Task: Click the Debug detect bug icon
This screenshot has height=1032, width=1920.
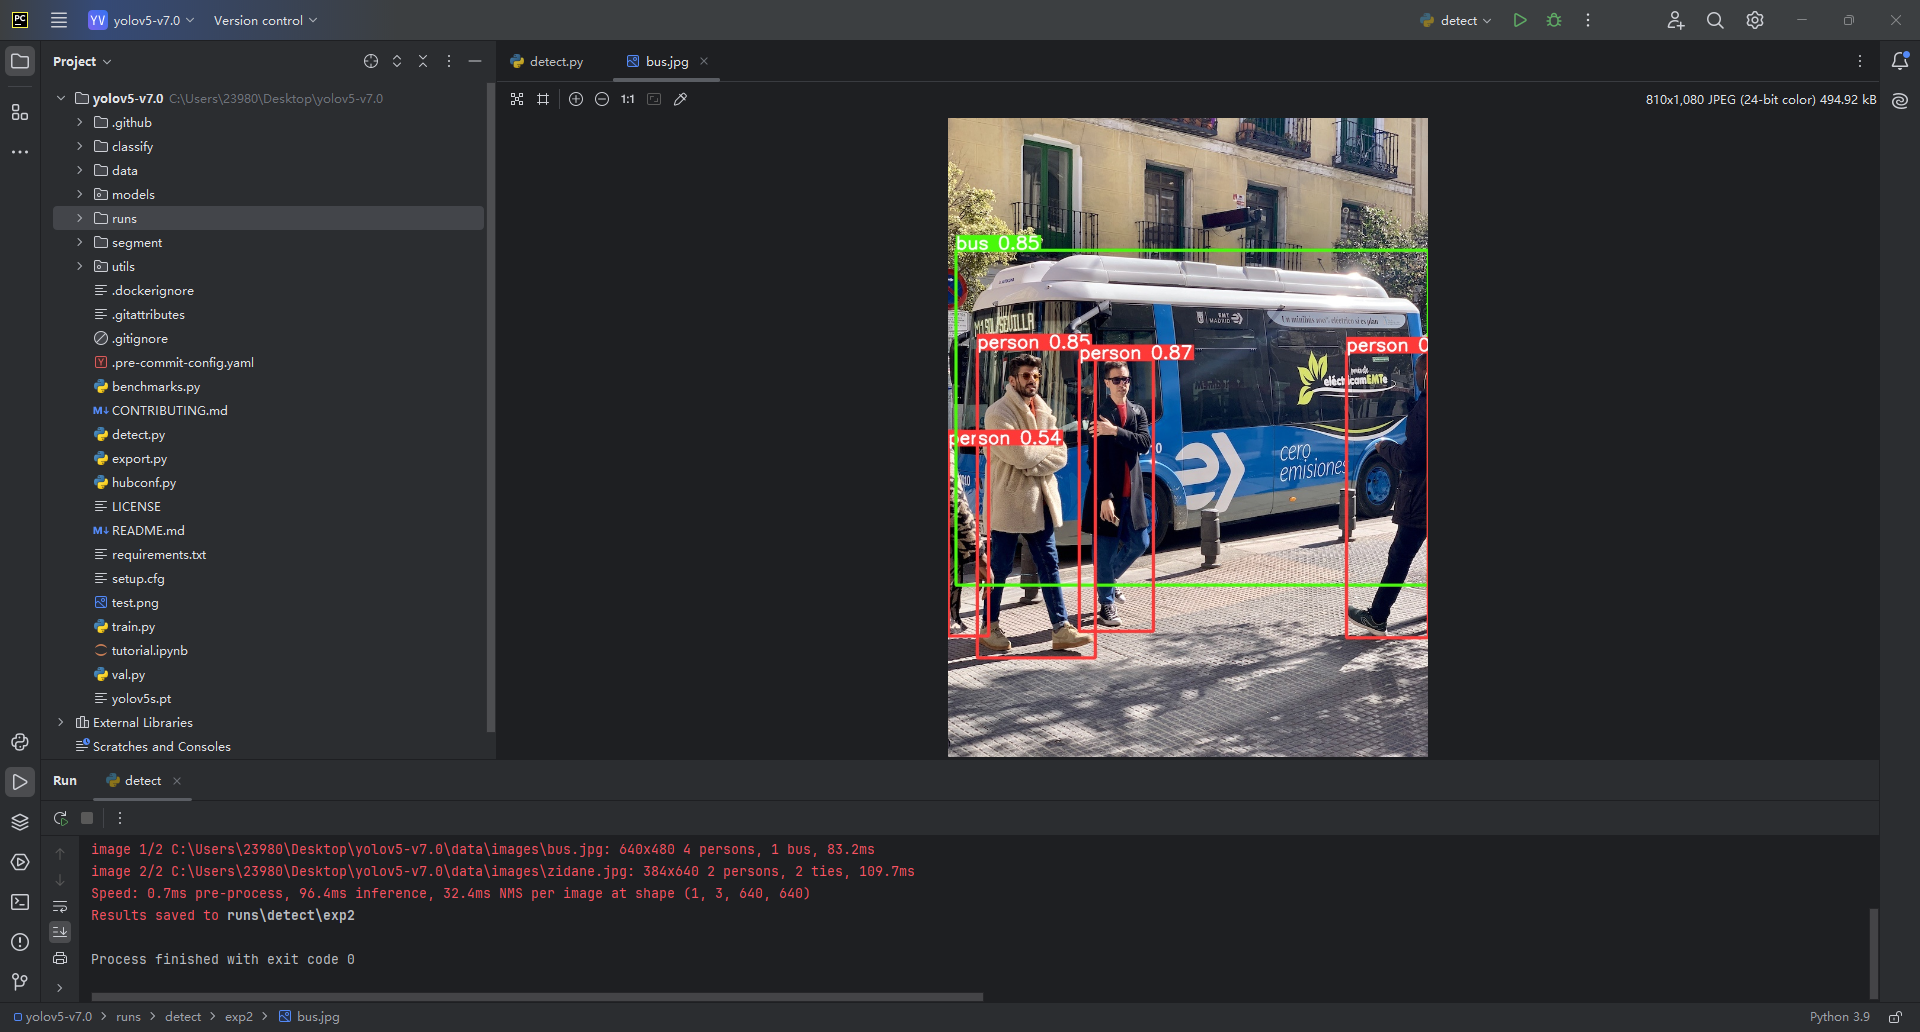Action: click(1554, 20)
